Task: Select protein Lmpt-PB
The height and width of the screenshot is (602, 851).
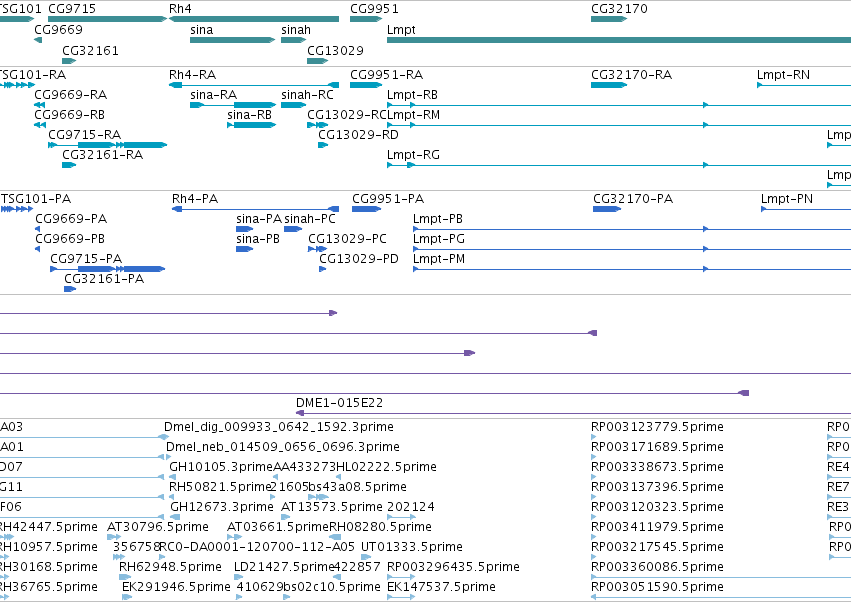Action: (x=632, y=229)
